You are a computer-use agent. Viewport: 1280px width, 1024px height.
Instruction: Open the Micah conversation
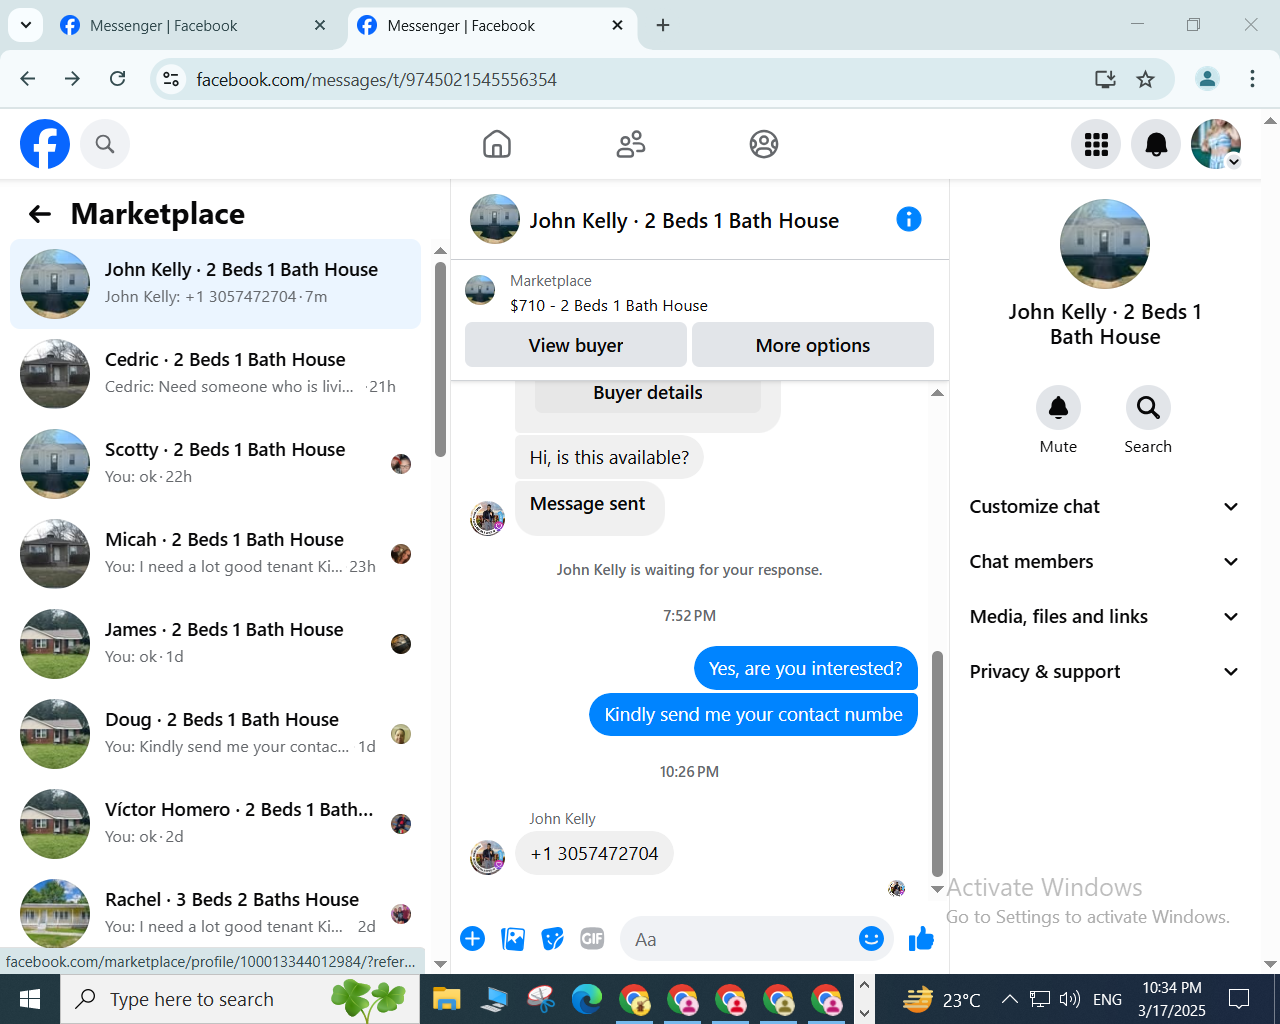(215, 554)
